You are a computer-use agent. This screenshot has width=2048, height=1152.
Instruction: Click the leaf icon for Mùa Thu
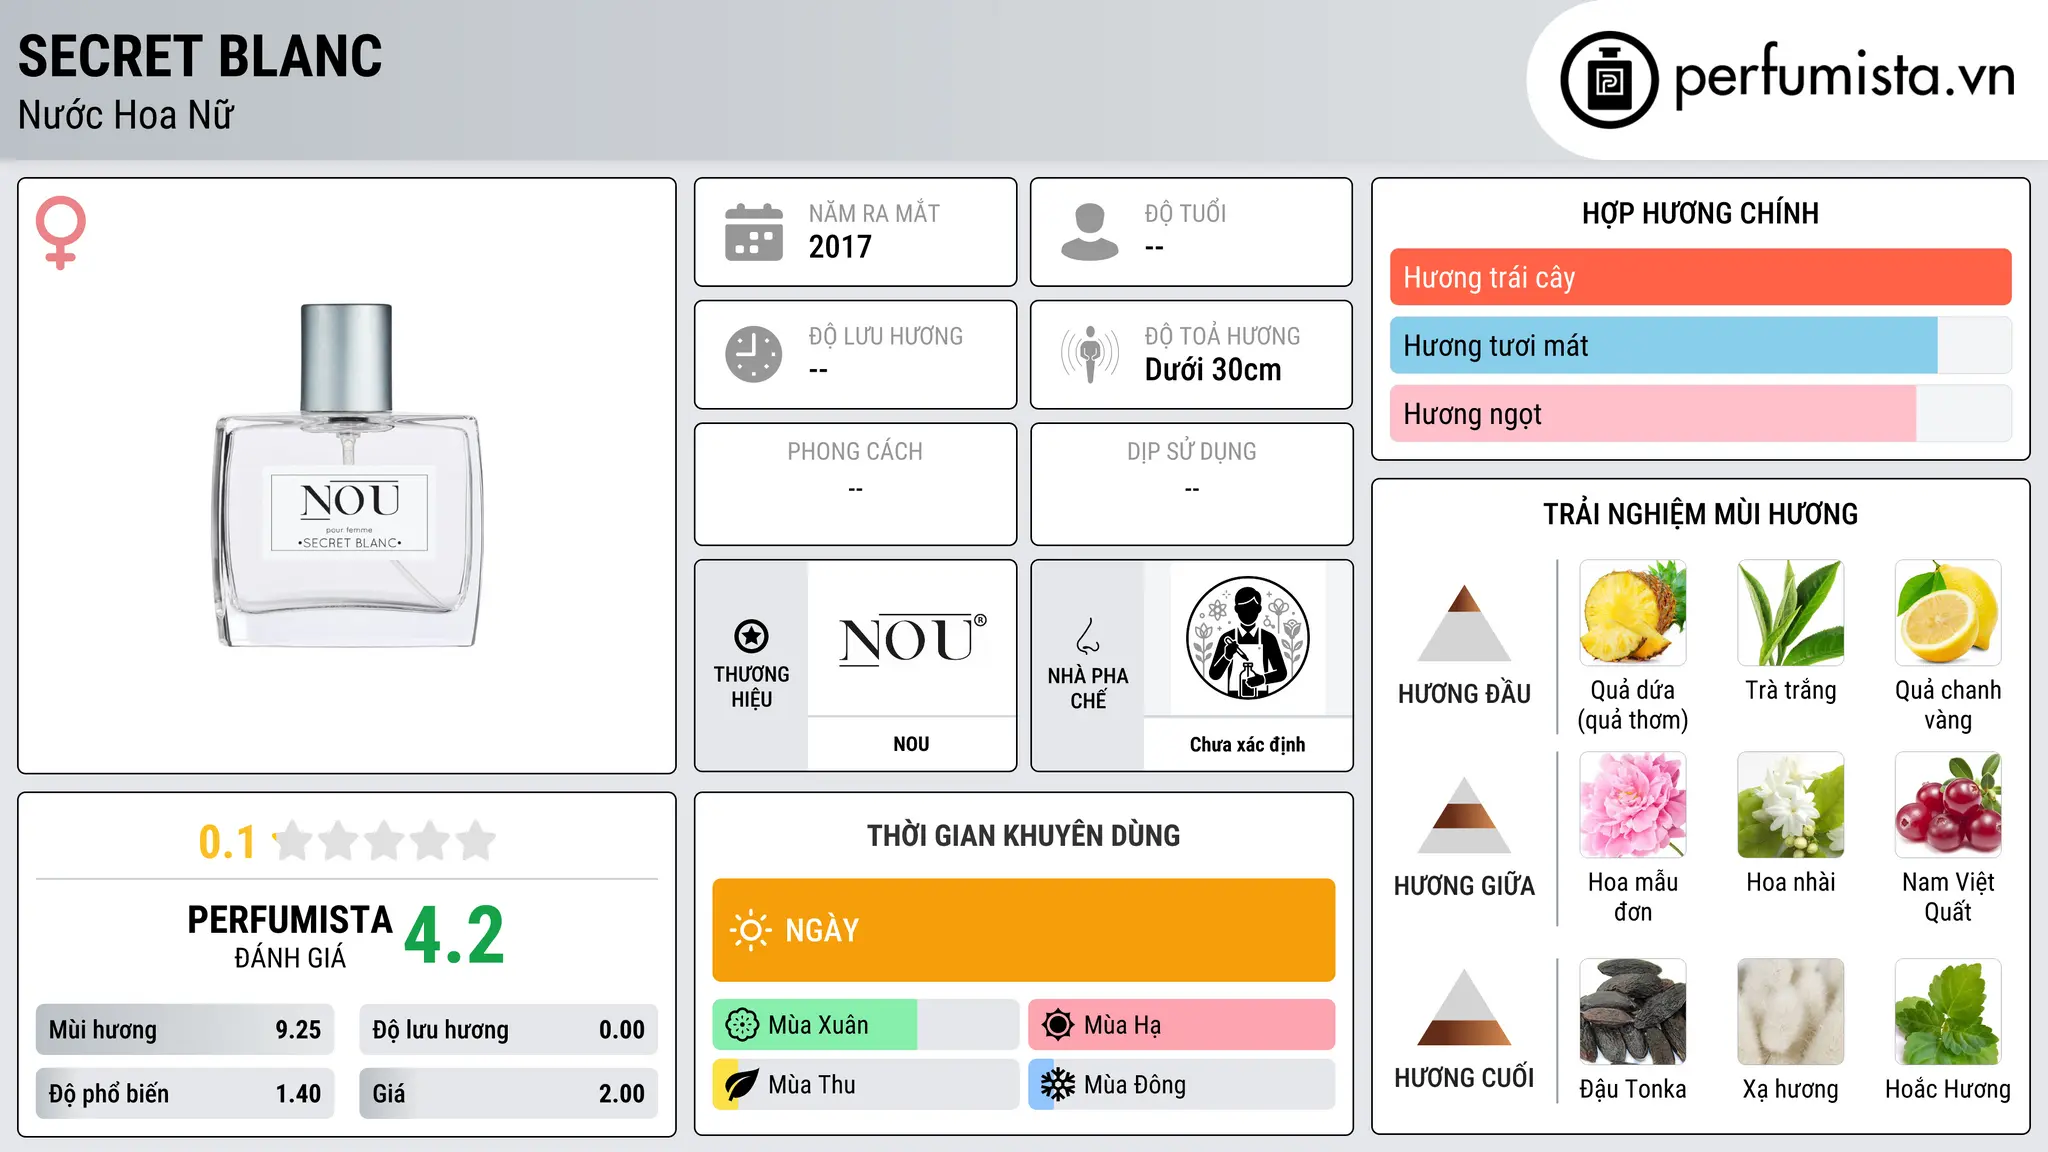pyautogui.click(x=741, y=1085)
